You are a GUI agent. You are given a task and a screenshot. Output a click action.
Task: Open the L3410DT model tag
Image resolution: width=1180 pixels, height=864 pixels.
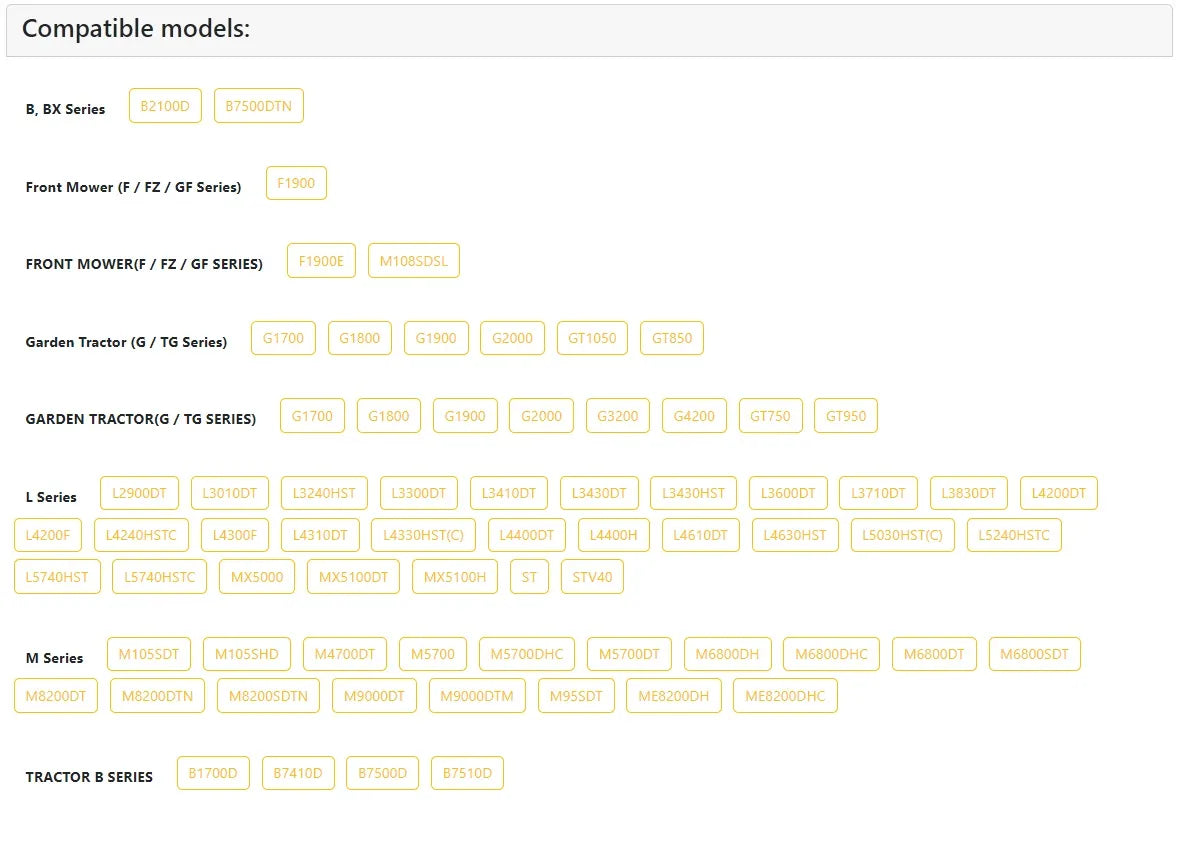point(509,493)
